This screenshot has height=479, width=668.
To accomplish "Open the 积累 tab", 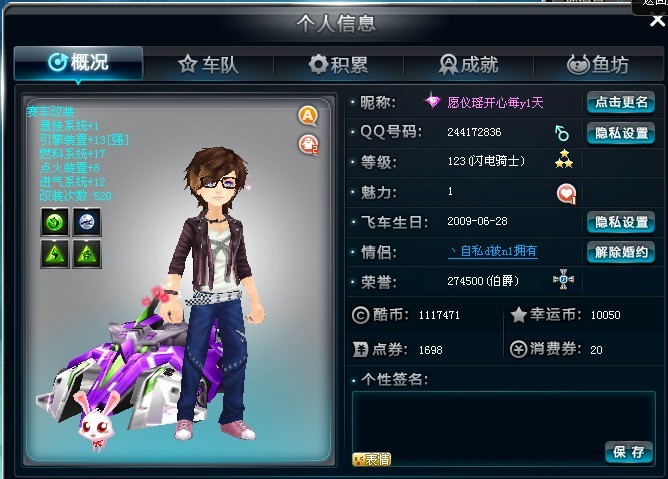I will [x=339, y=65].
